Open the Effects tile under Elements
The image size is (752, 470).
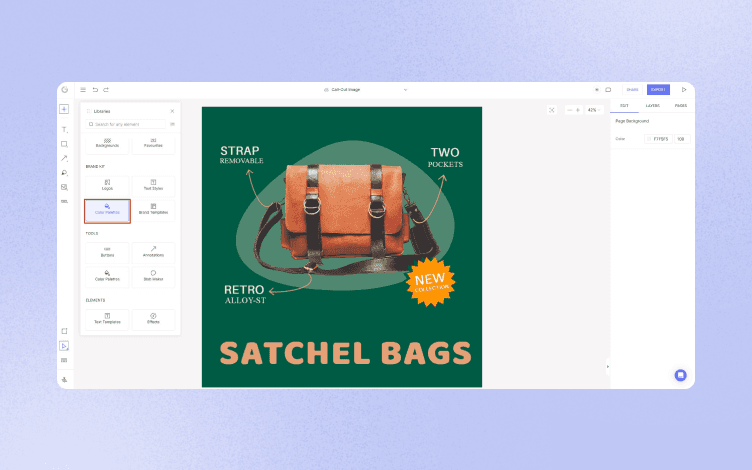coord(153,319)
